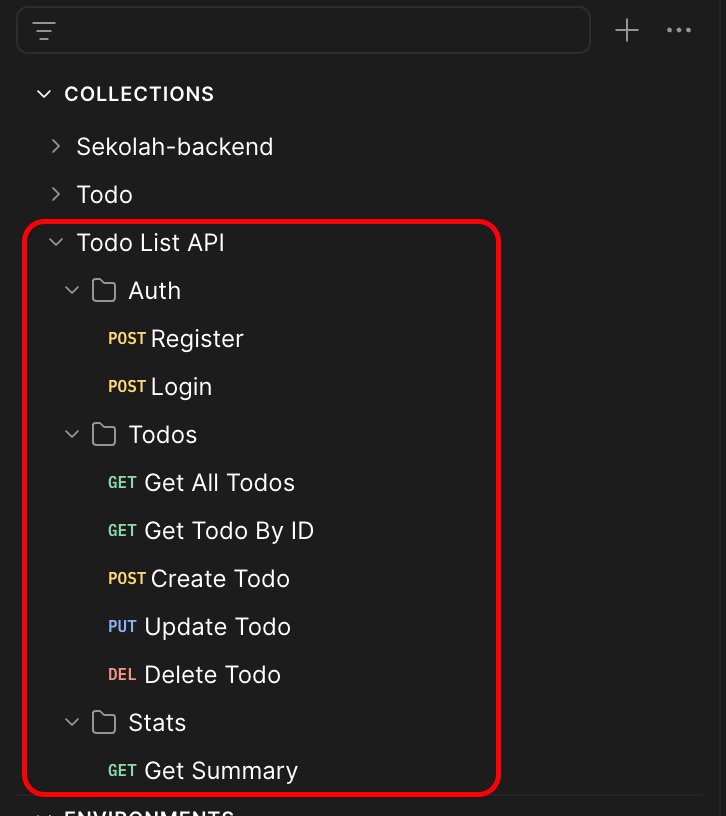
Task: Open the POST Register request
Action: [176, 339]
